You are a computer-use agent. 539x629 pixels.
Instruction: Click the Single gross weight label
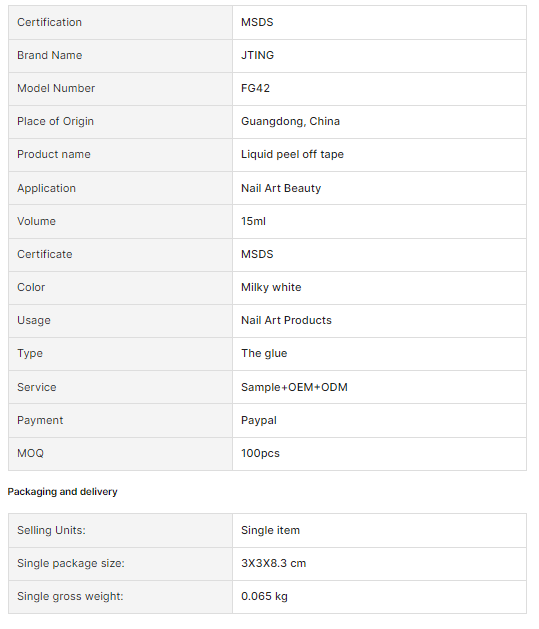[x=70, y=597]
